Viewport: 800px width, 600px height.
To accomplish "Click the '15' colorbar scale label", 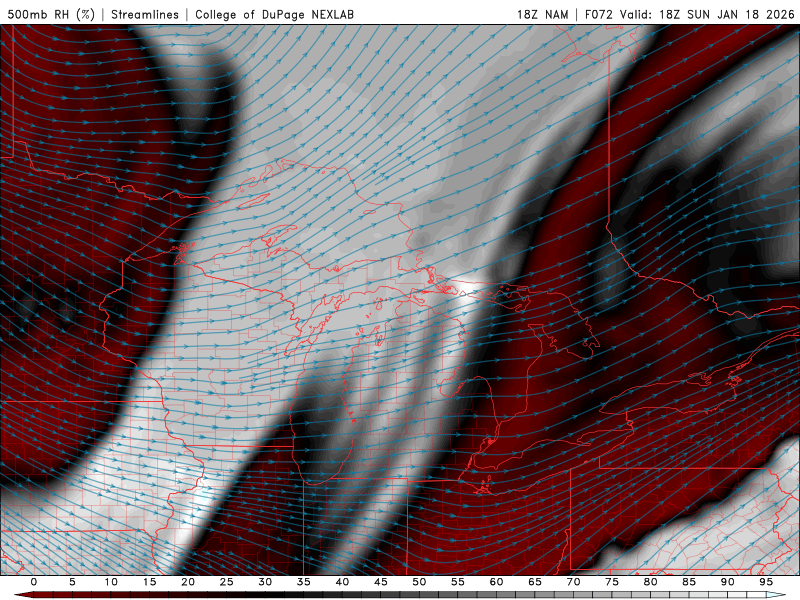I will point(149,582).
